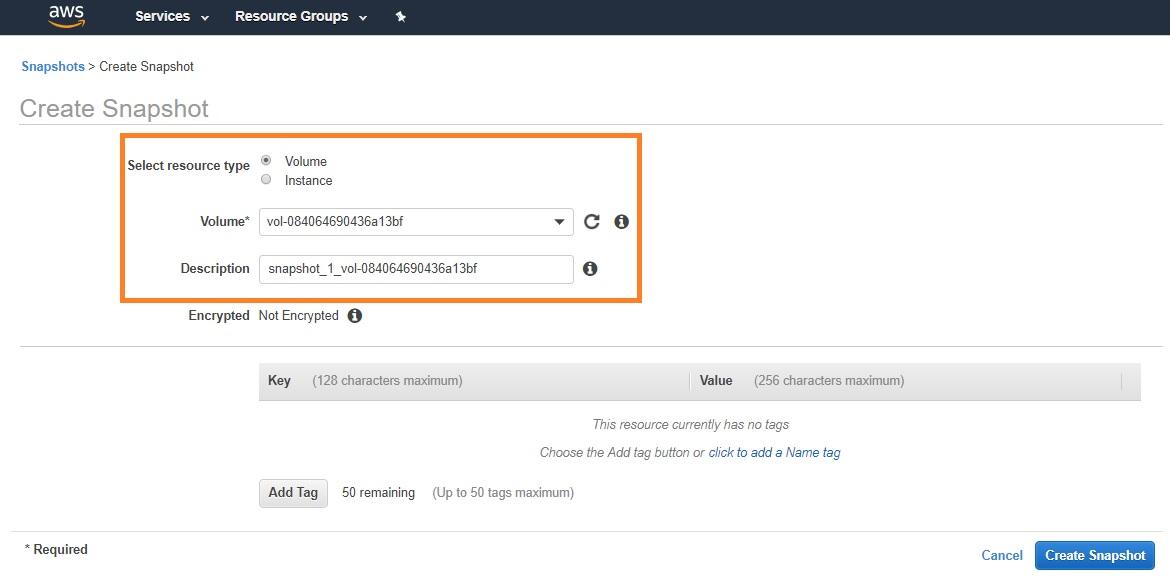
Task: Open the Resource Groups menu
Action: pyautogui.click(x=300, y=17)
